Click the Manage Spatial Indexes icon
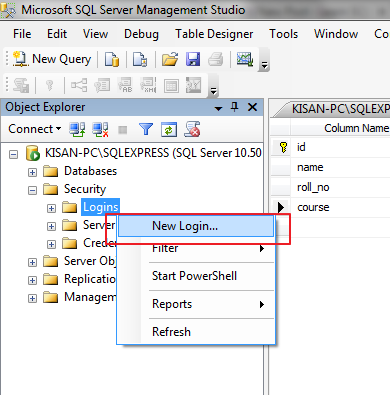 point(194,85)
